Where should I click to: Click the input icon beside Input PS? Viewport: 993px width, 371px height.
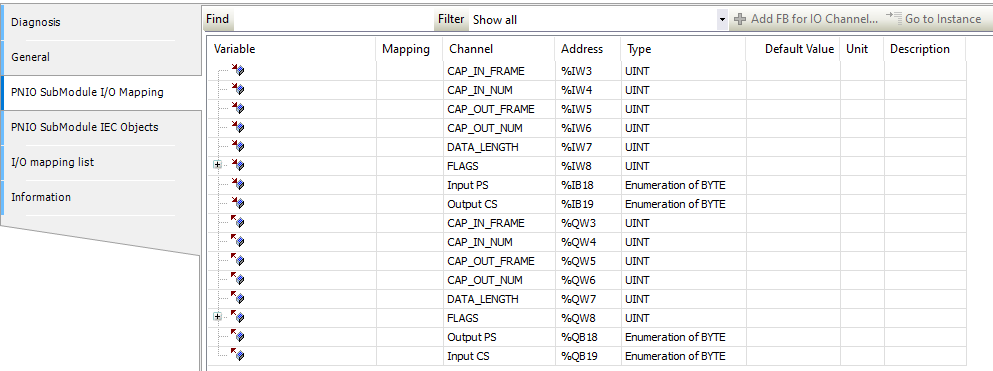[238, 185]
